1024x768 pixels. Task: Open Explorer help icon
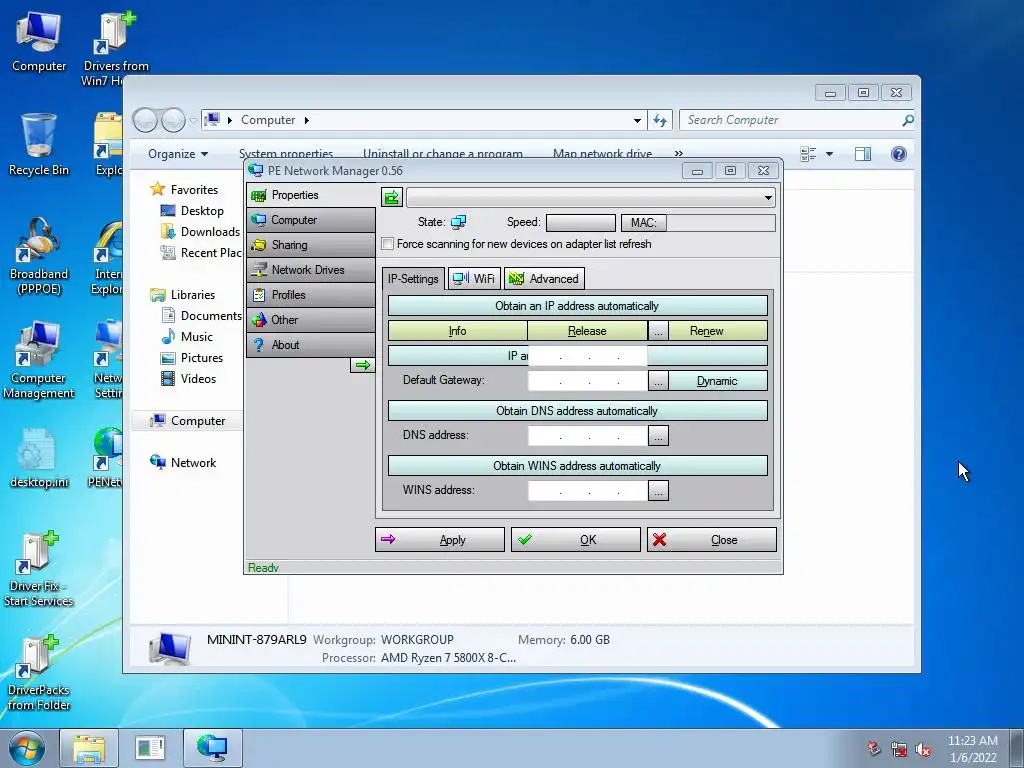pyautogui.click(x=899, y=154)
